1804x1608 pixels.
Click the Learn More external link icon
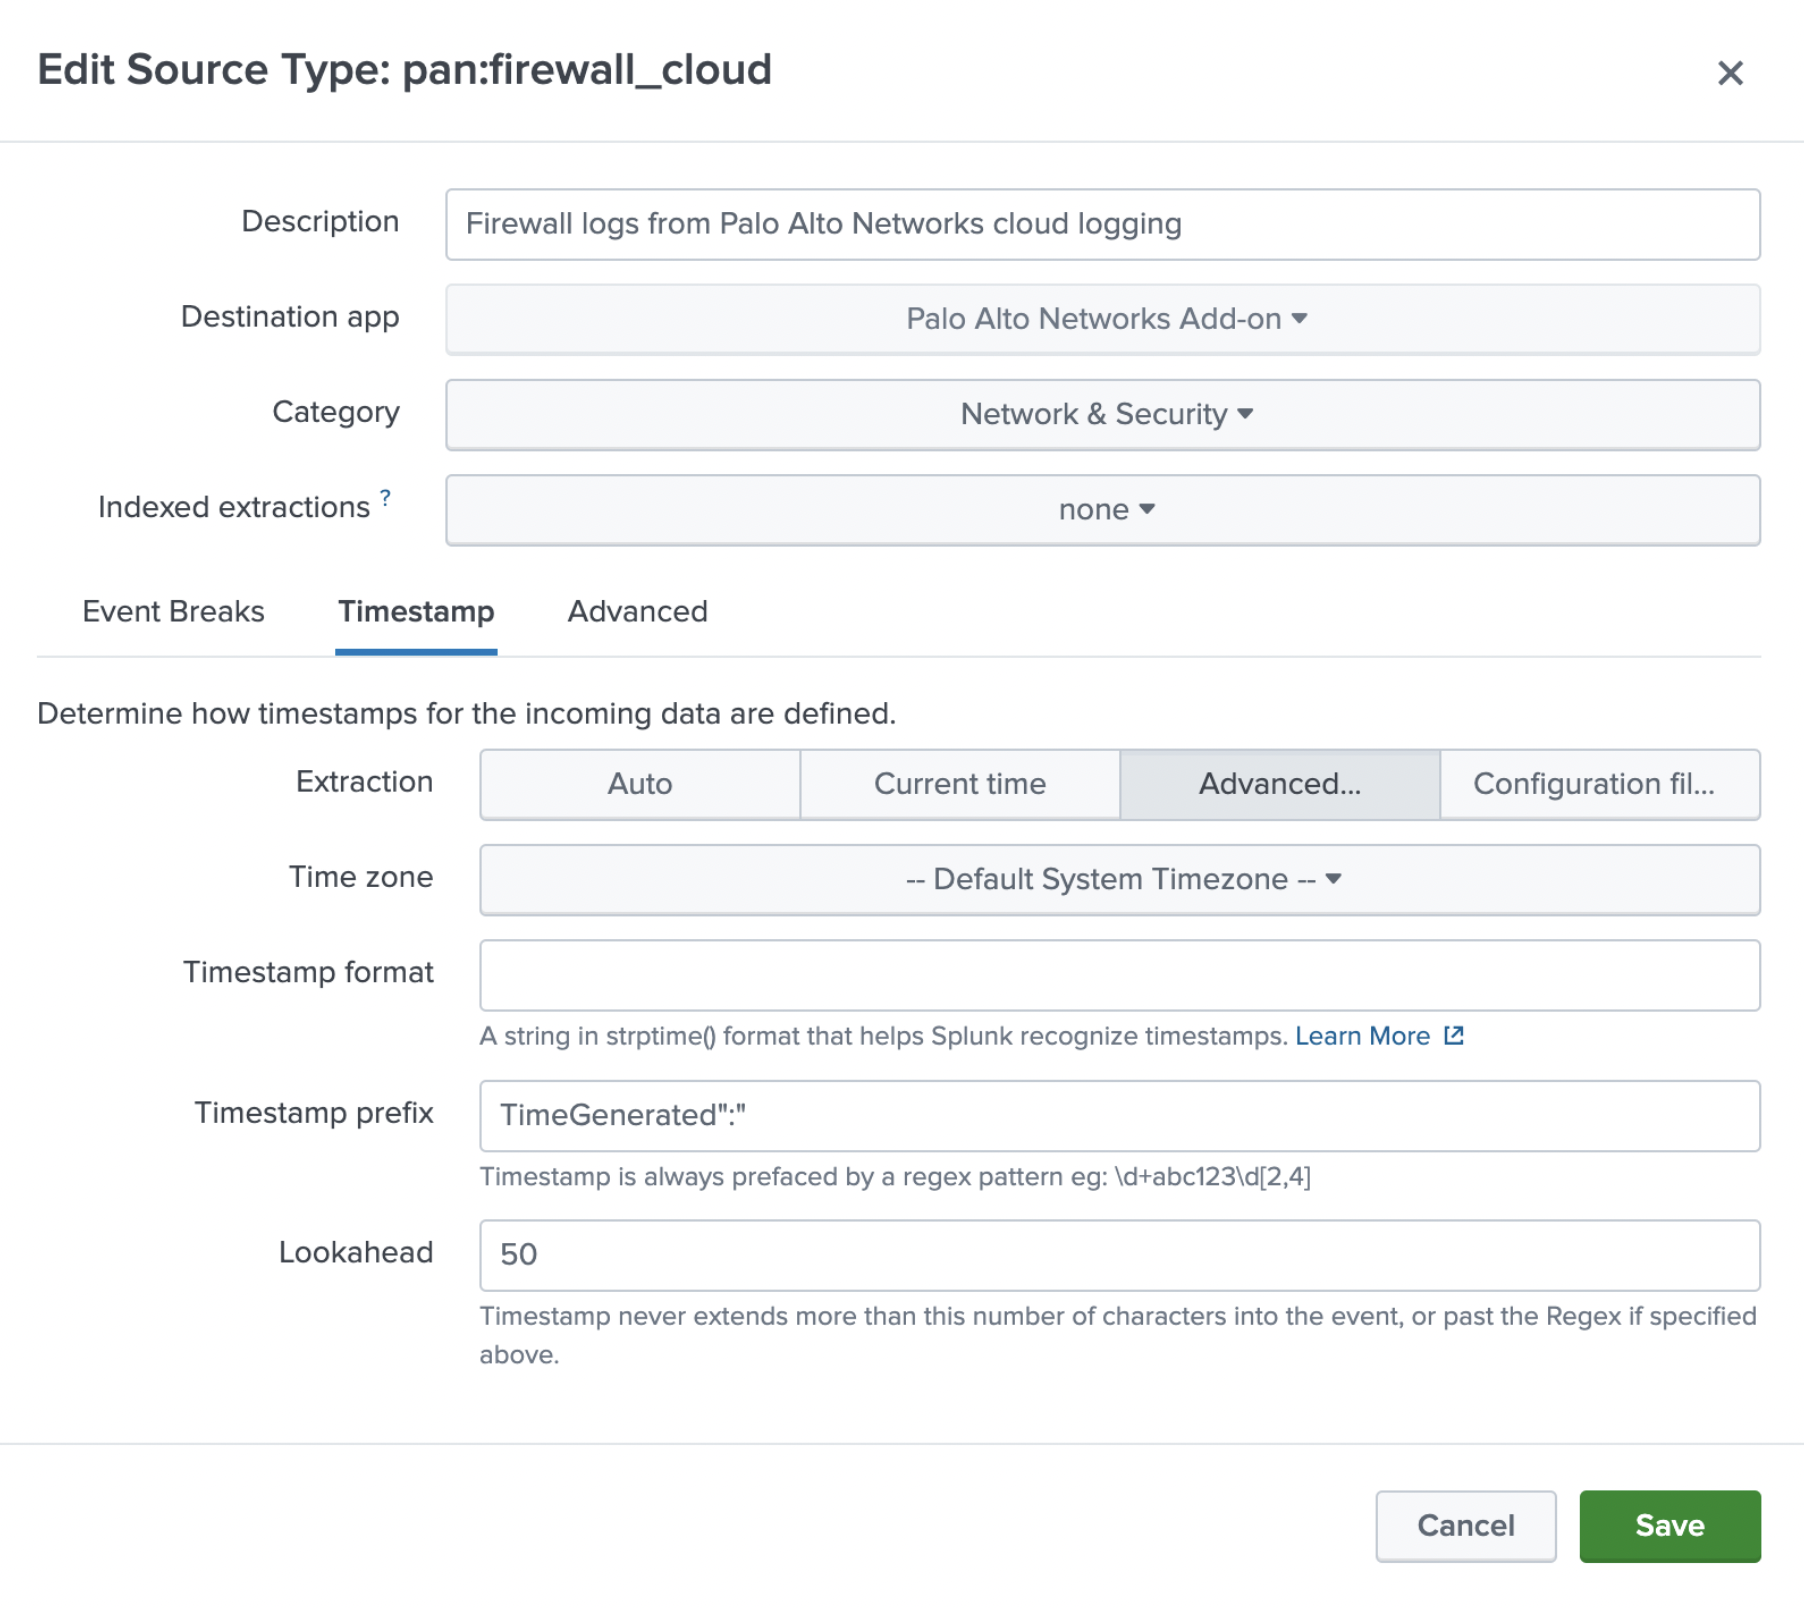tap(1454, 1036)
